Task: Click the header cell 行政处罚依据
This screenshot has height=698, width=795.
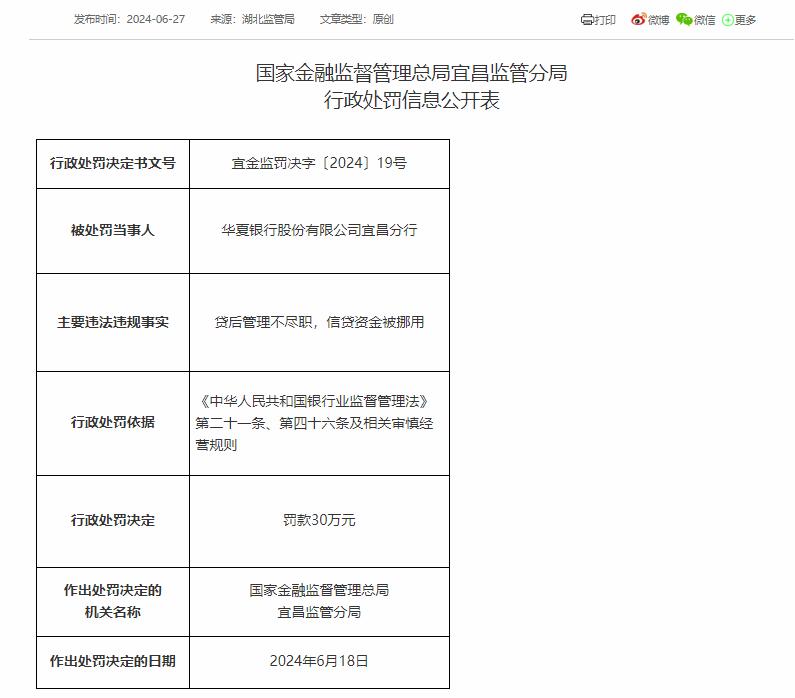Action: [113, 422]
